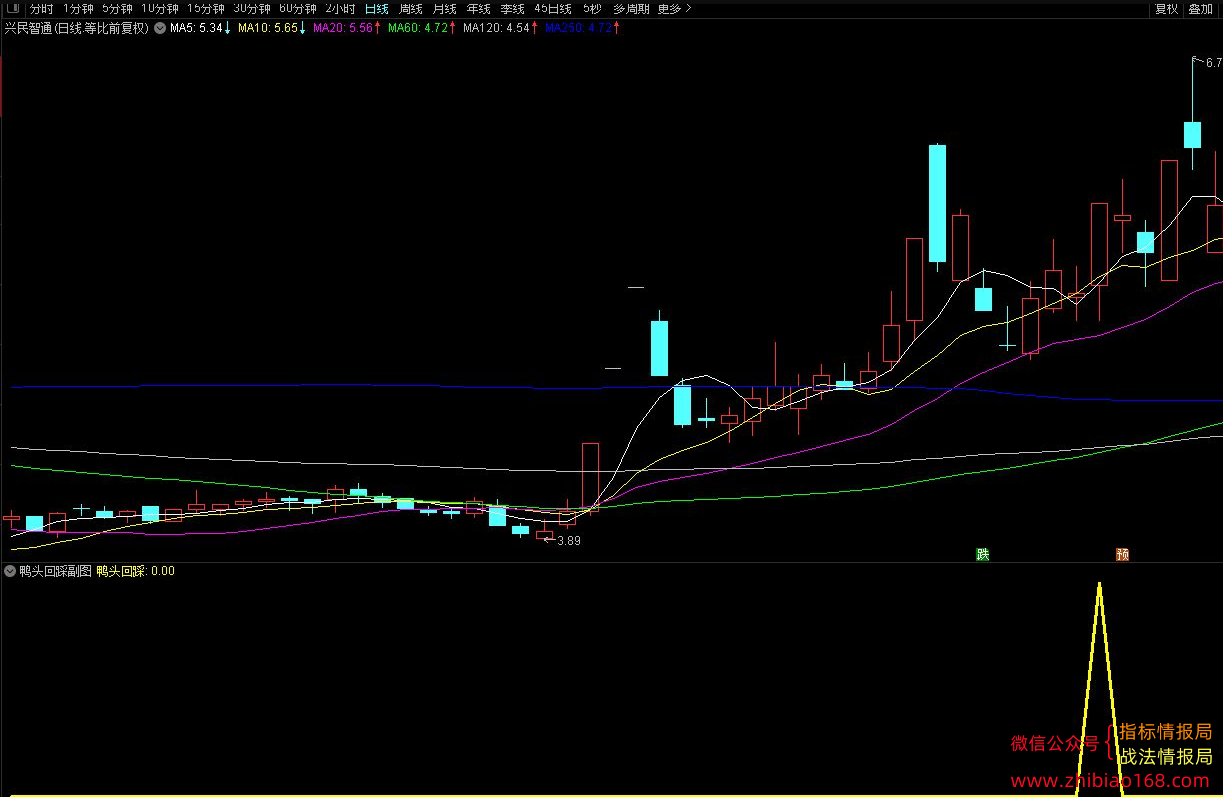Image resolution: width=1223 pixels, height=797 pixels.
Task: Click the 6.7 high price label
Action: point(1213,63)
